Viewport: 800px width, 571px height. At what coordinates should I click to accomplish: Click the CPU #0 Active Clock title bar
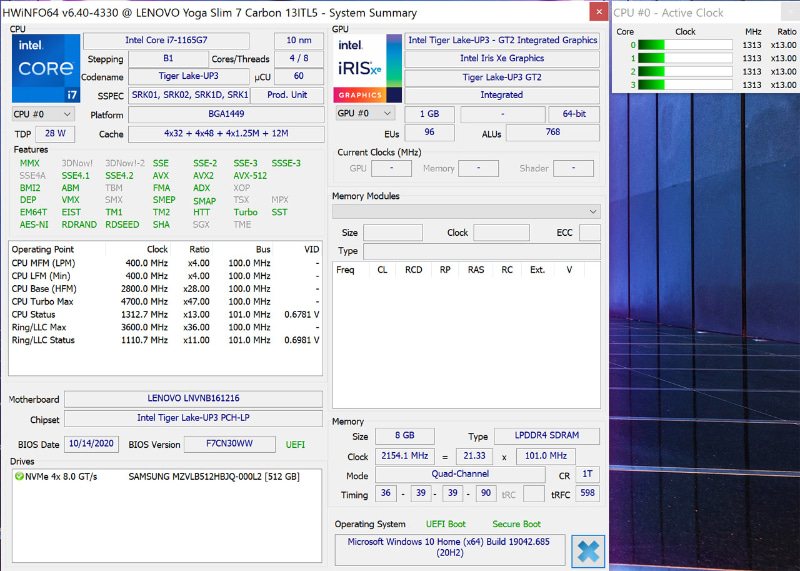(x=696, y=12)
